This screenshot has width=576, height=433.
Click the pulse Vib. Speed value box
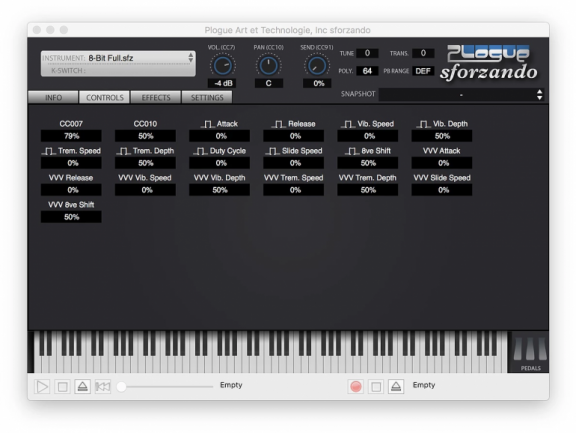coord(368,136)
